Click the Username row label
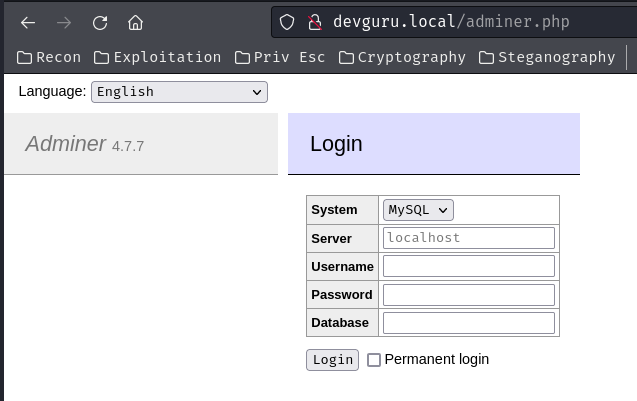This screenshot has width=637, height=401. [x=342, y=267]
